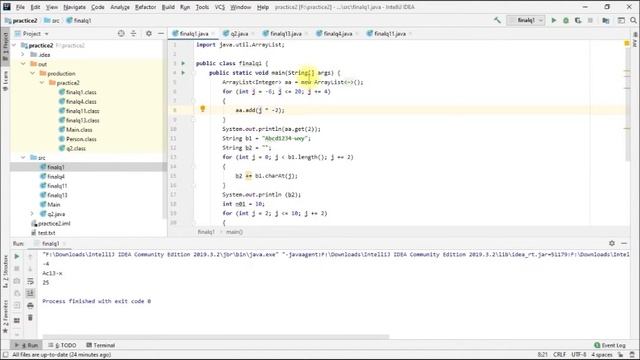Screen dimensions: 640x360
Task: Click the Up the Stack Trace arrow
Action: [x=30, y=256]
